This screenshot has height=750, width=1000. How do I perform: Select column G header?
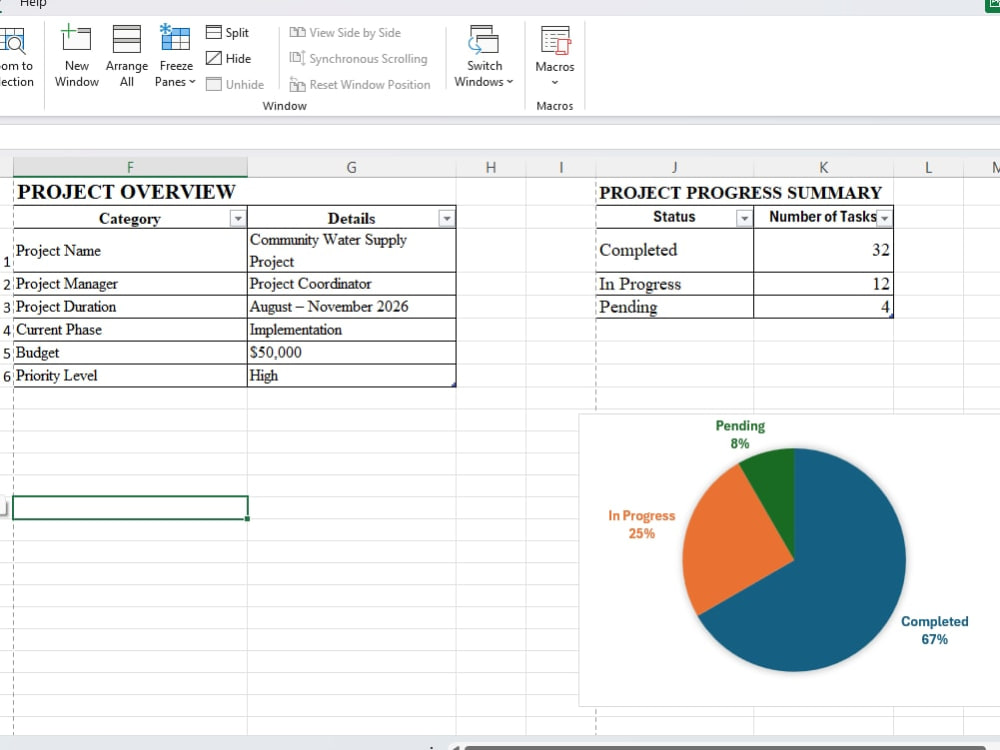tap(351, 167)
